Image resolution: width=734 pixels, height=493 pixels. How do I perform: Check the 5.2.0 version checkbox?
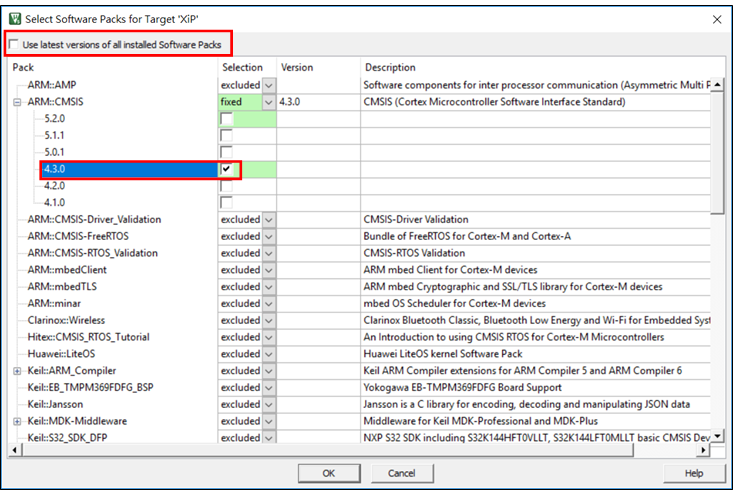[x=227, y=119]
